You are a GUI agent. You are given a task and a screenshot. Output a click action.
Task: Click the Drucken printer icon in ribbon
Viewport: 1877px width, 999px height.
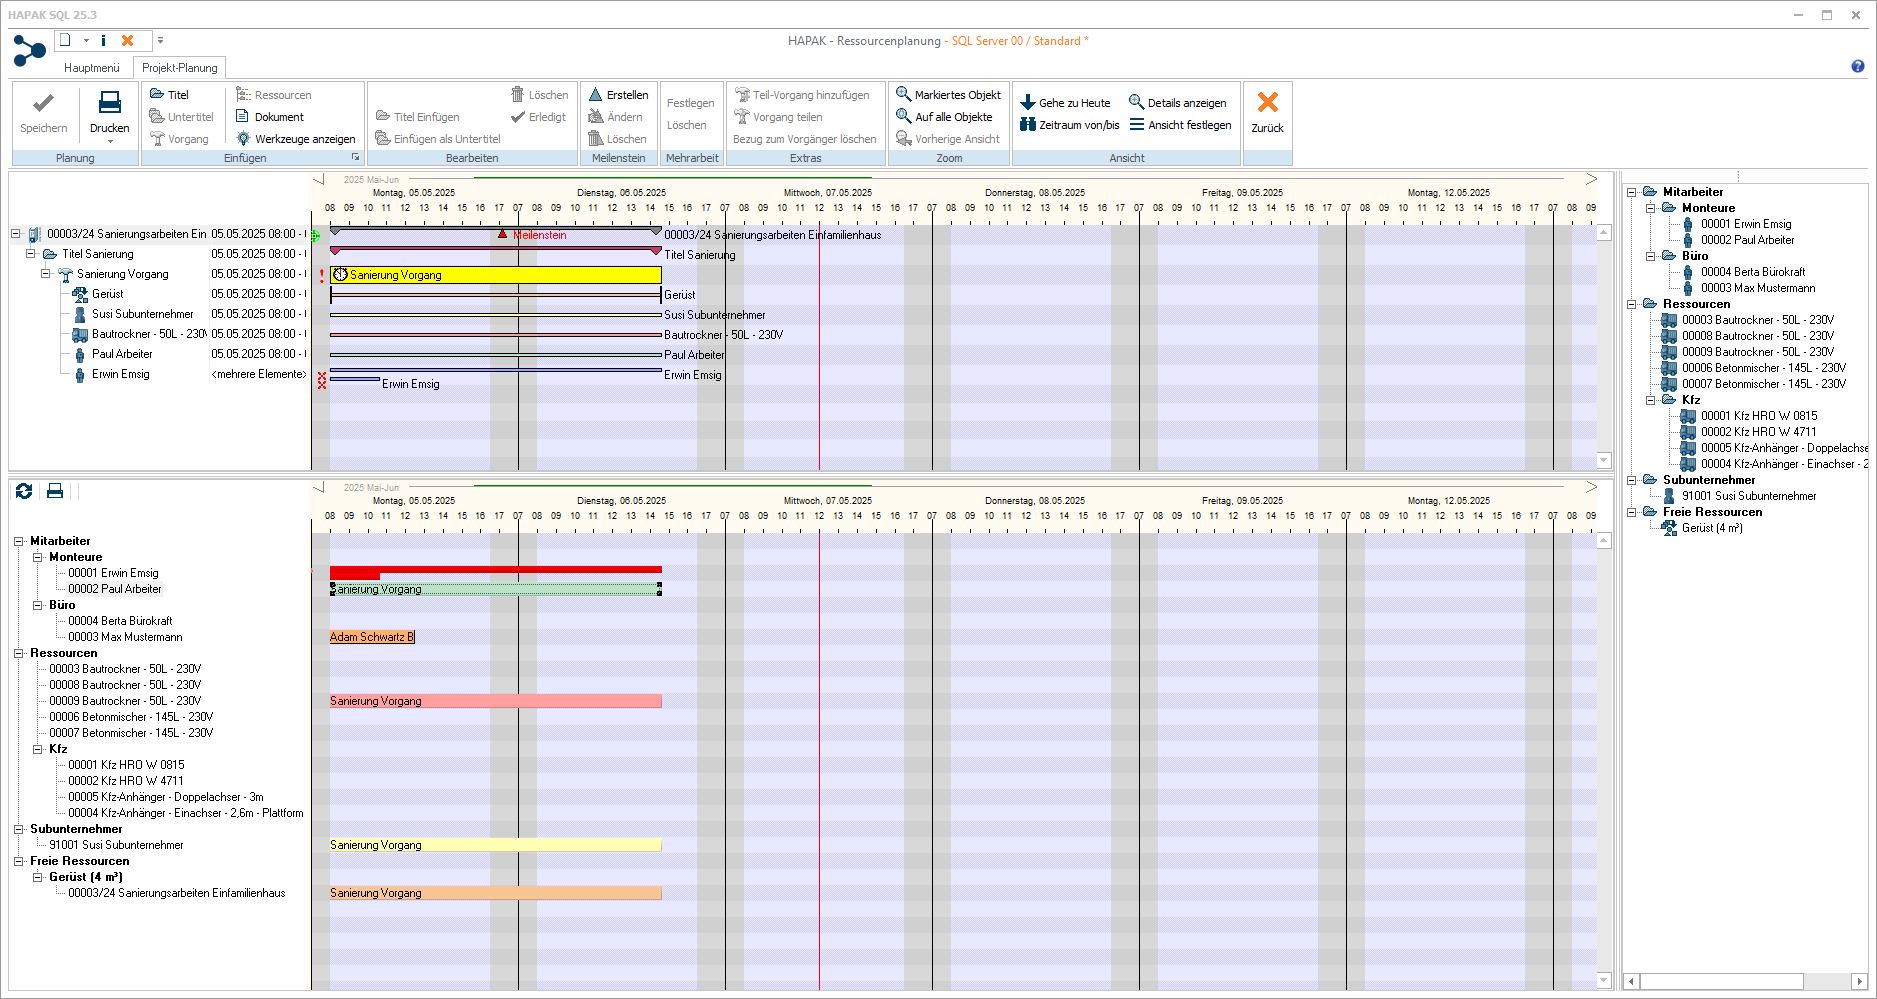point(109,103)
